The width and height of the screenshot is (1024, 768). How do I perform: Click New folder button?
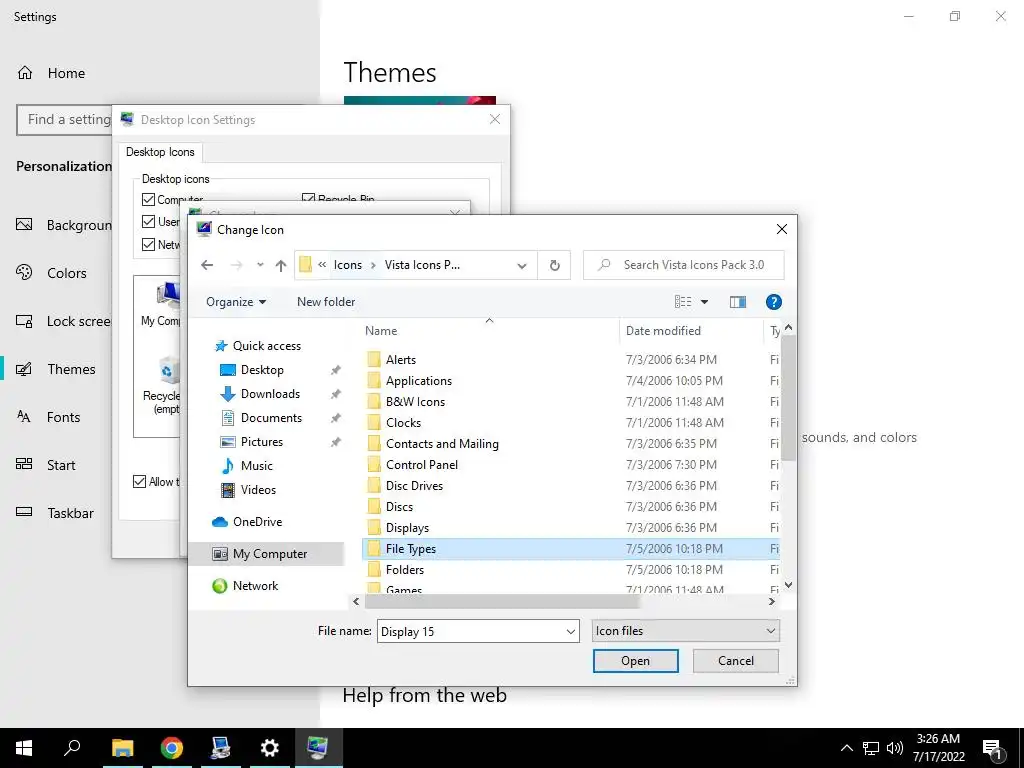click(x=326, y=302)
